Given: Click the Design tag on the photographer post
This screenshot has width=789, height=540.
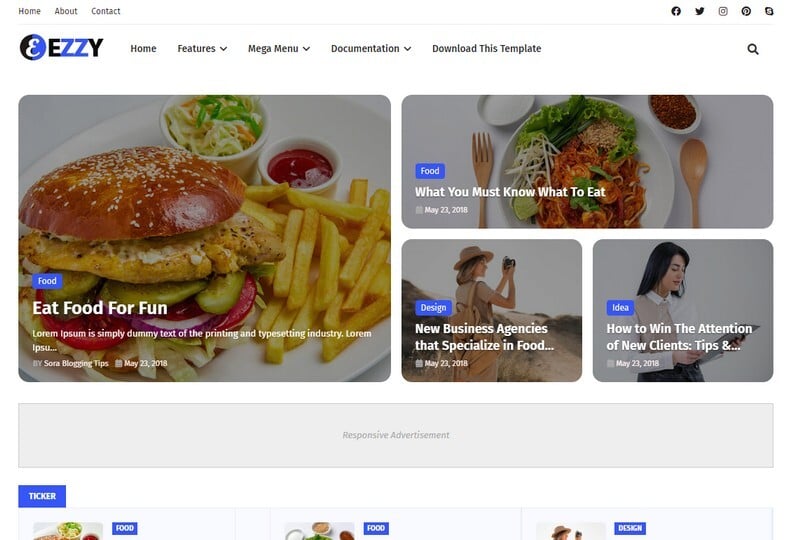Looking at the screenshot, I should pyautogui.click(x=433, y=307).
